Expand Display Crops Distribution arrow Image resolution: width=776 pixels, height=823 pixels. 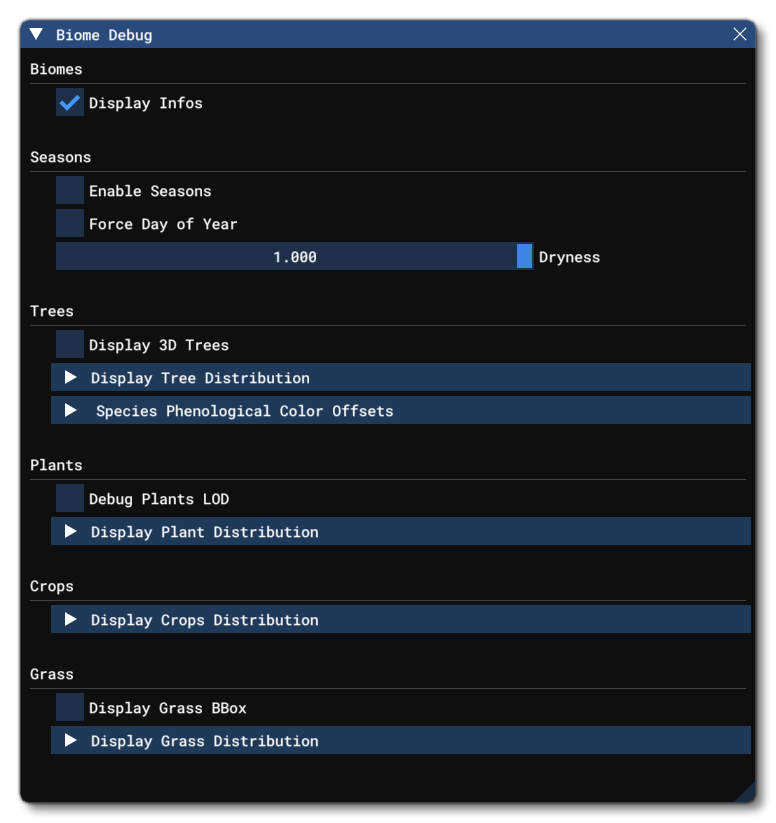[x=71, y=620]
